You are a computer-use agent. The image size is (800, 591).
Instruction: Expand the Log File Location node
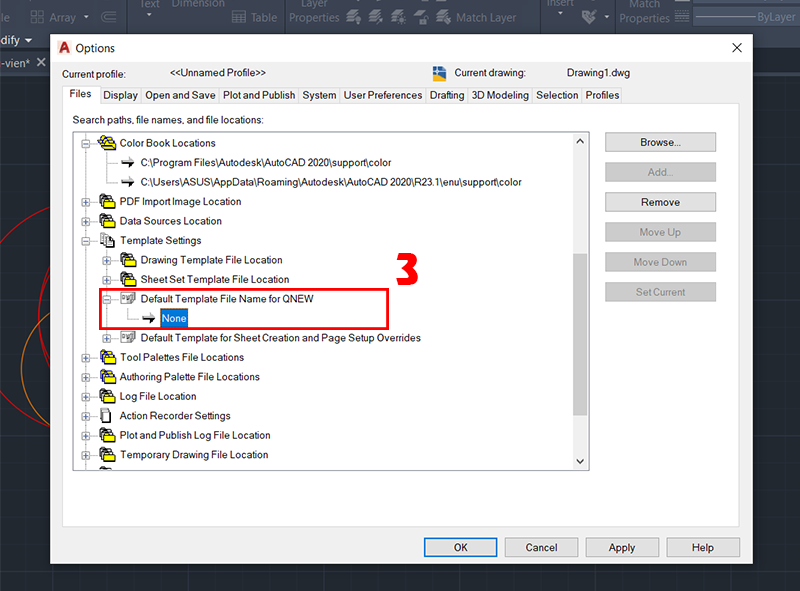[x=86, y=397]
